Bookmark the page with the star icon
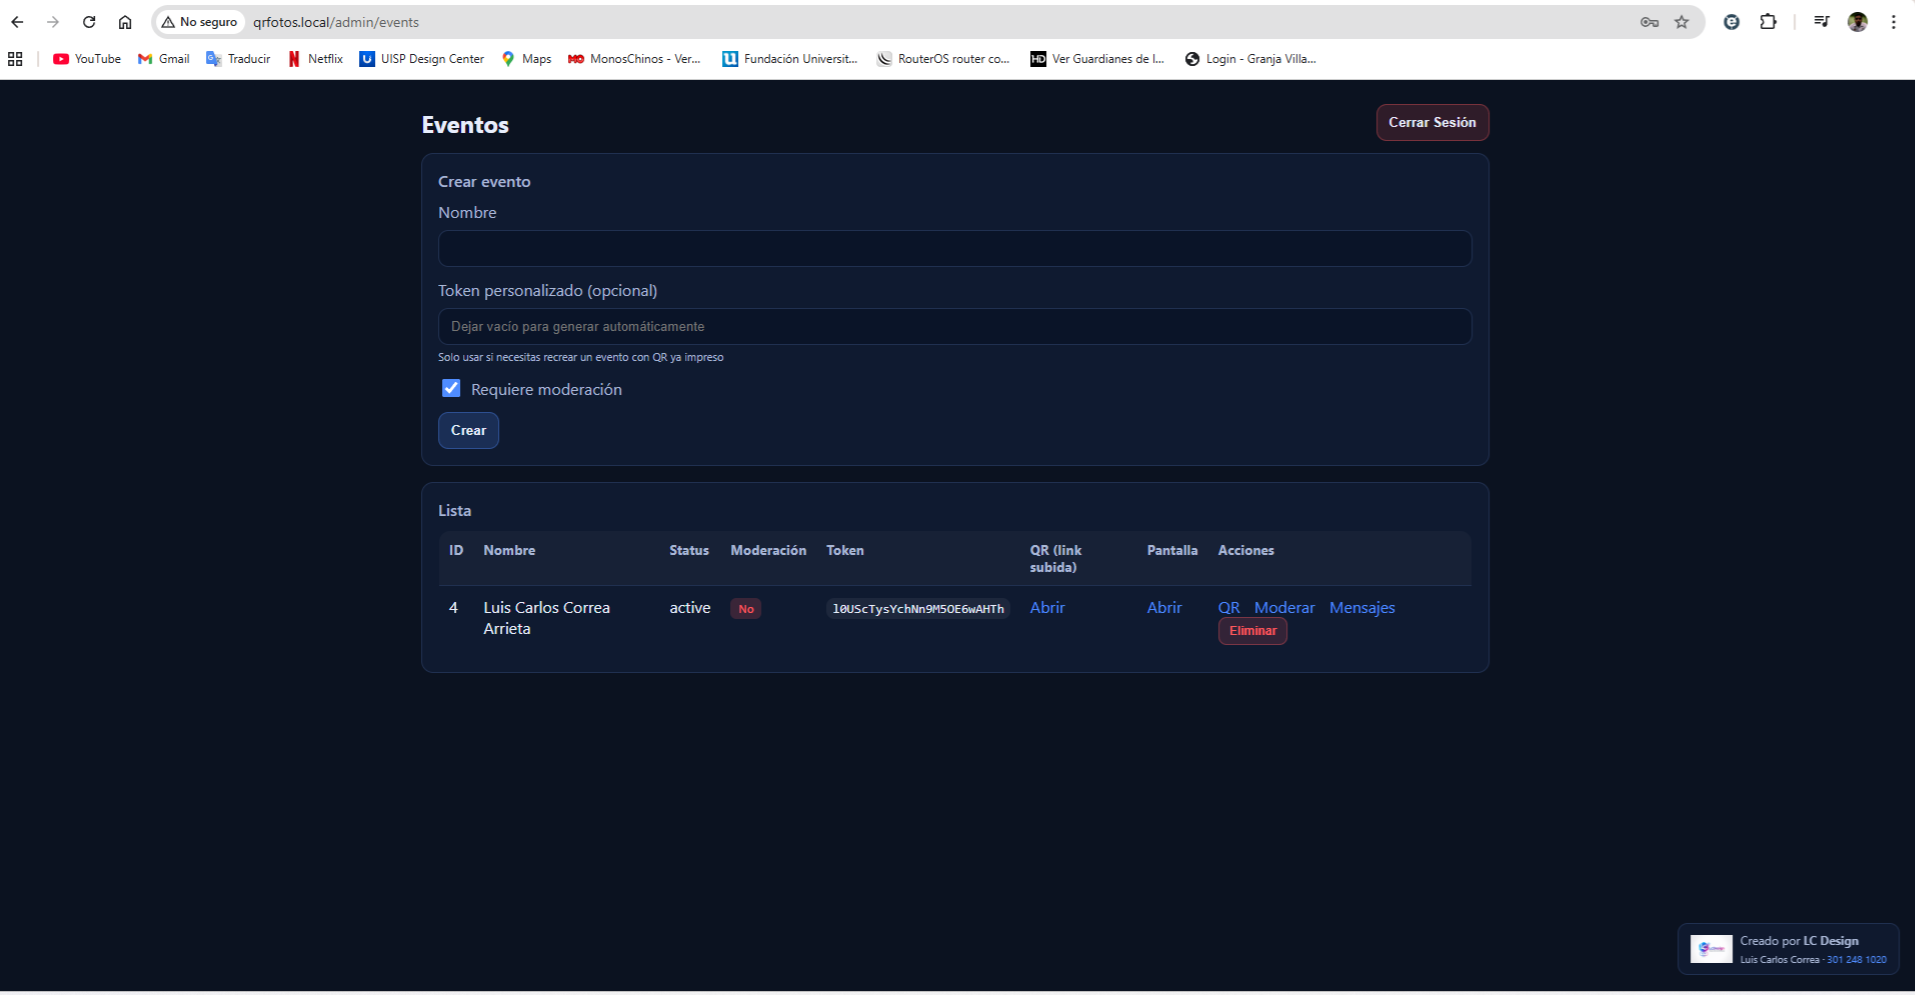 pyautogui.click(x=1684, y=21)
